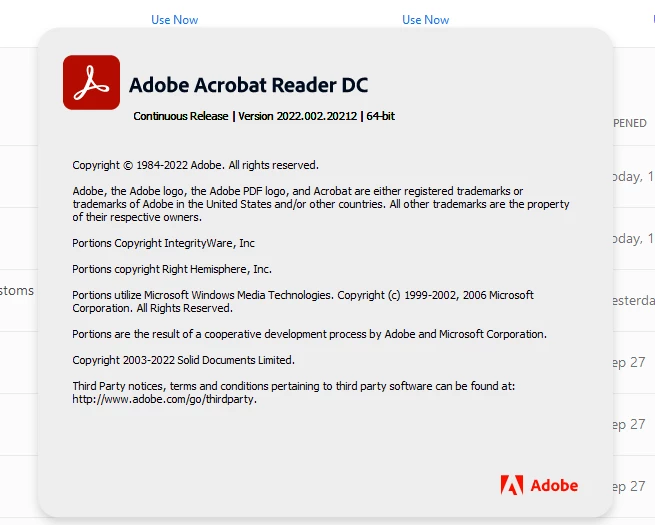Click the Continuous Release label
The height and width of the screenshot is (525, 655).
click(x=181, y=116)
